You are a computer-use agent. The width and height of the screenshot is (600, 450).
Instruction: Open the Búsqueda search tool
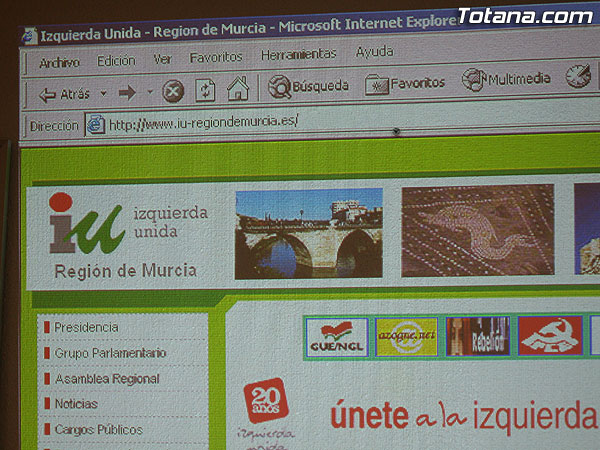[308, 86]
